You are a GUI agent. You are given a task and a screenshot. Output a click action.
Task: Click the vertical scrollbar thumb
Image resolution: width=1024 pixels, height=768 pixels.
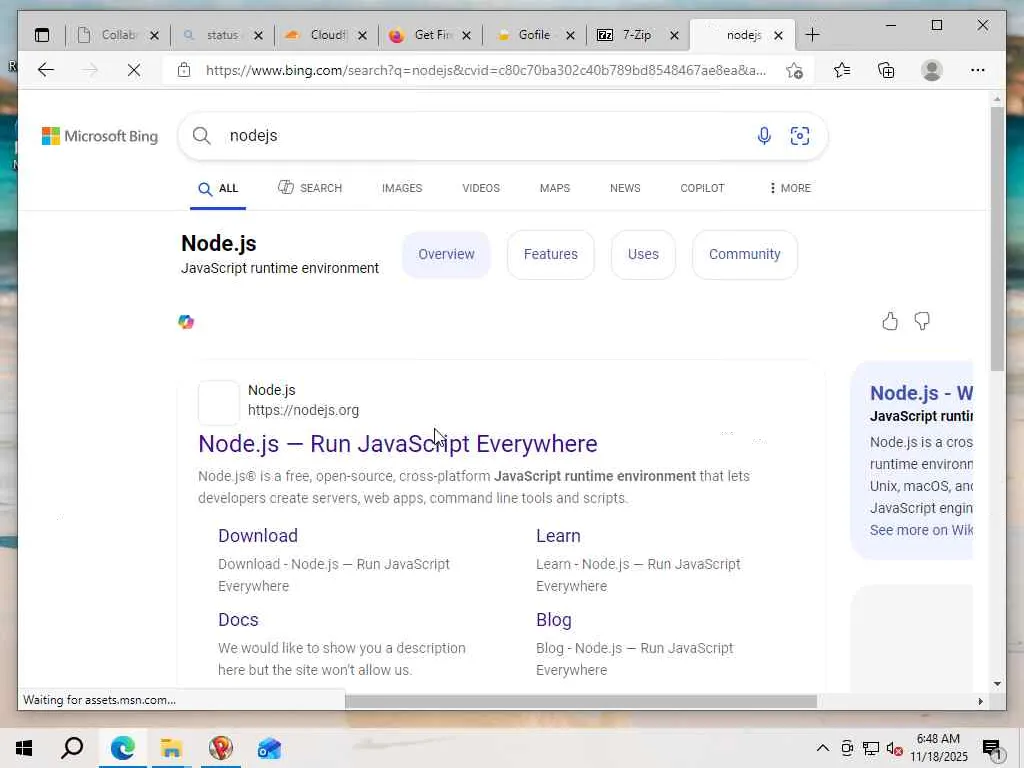[997, 238]
